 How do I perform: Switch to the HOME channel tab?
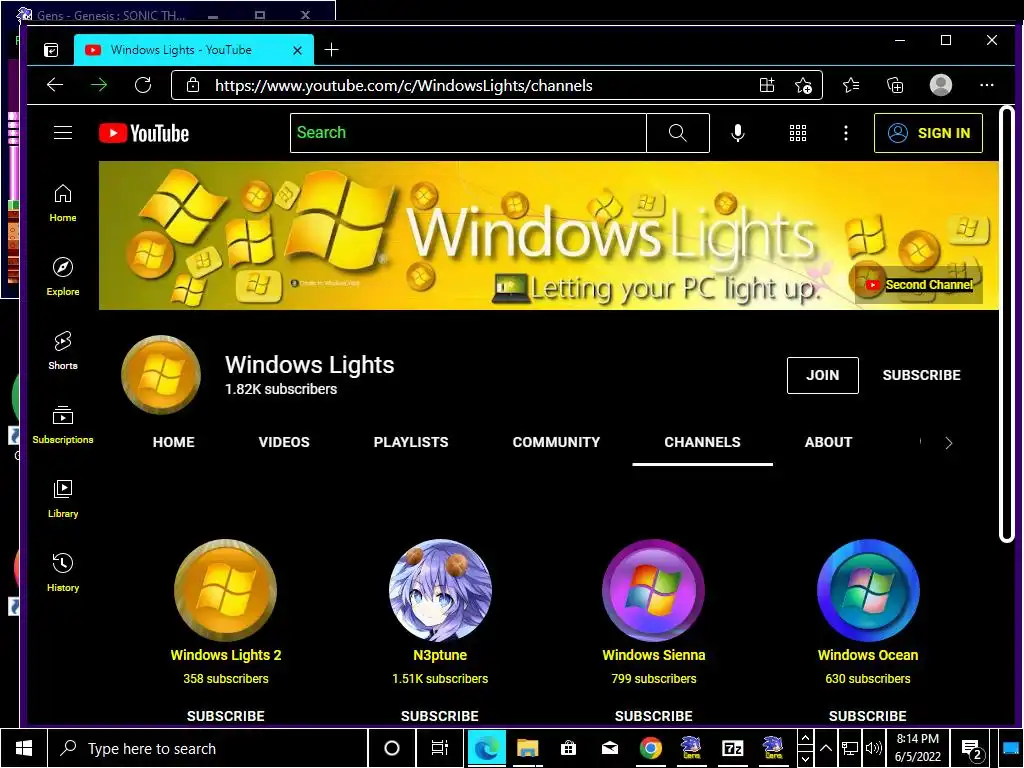(174, 442)
